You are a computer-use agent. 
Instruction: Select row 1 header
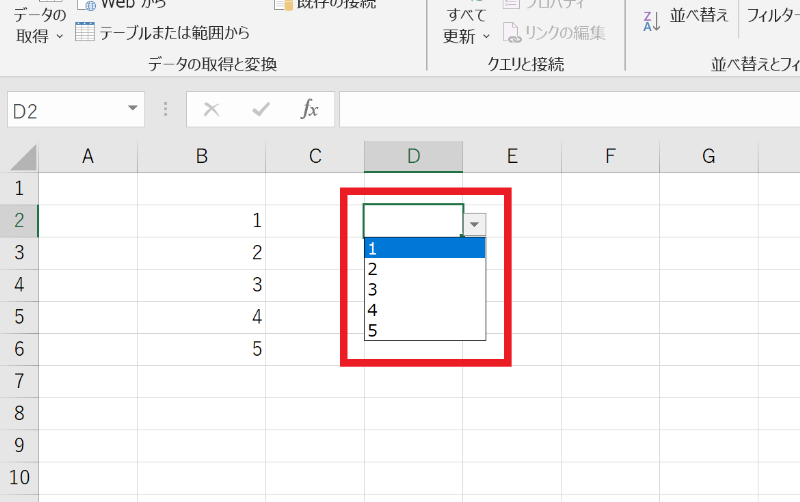pos(19,189)
